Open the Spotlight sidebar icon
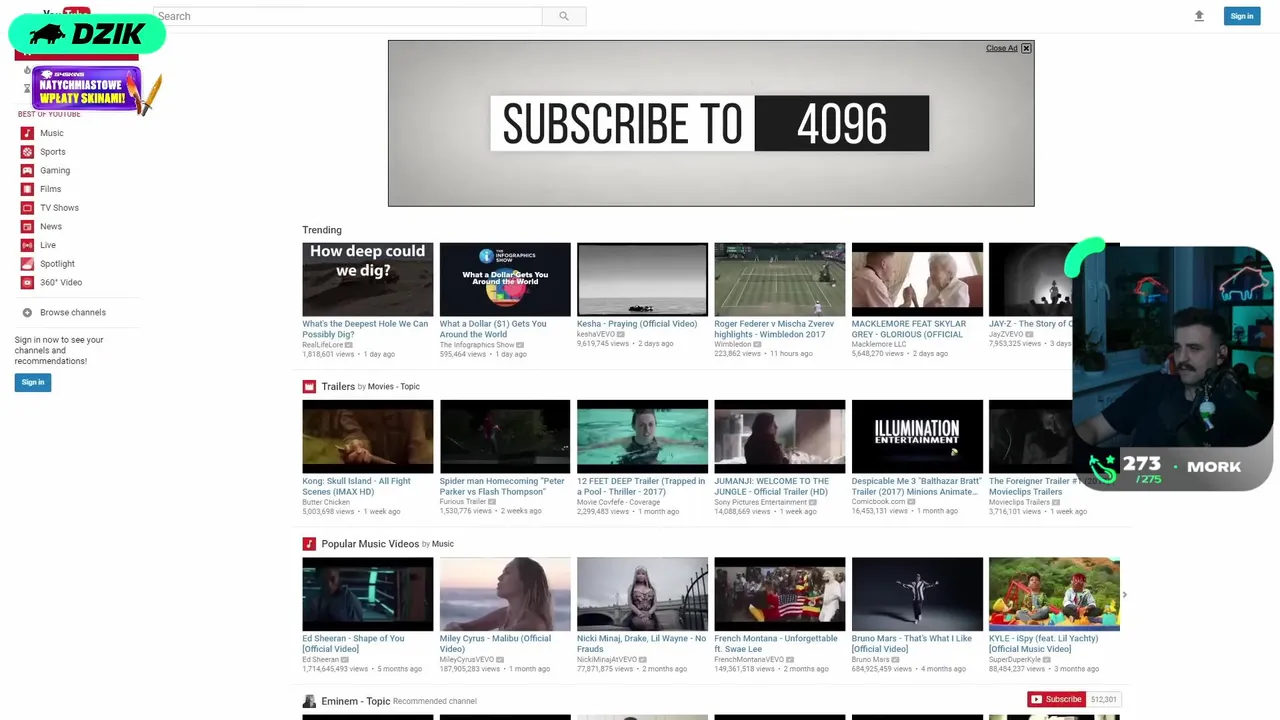The width and height of the screenshot is (1280, 720). [x=27, y=264]
